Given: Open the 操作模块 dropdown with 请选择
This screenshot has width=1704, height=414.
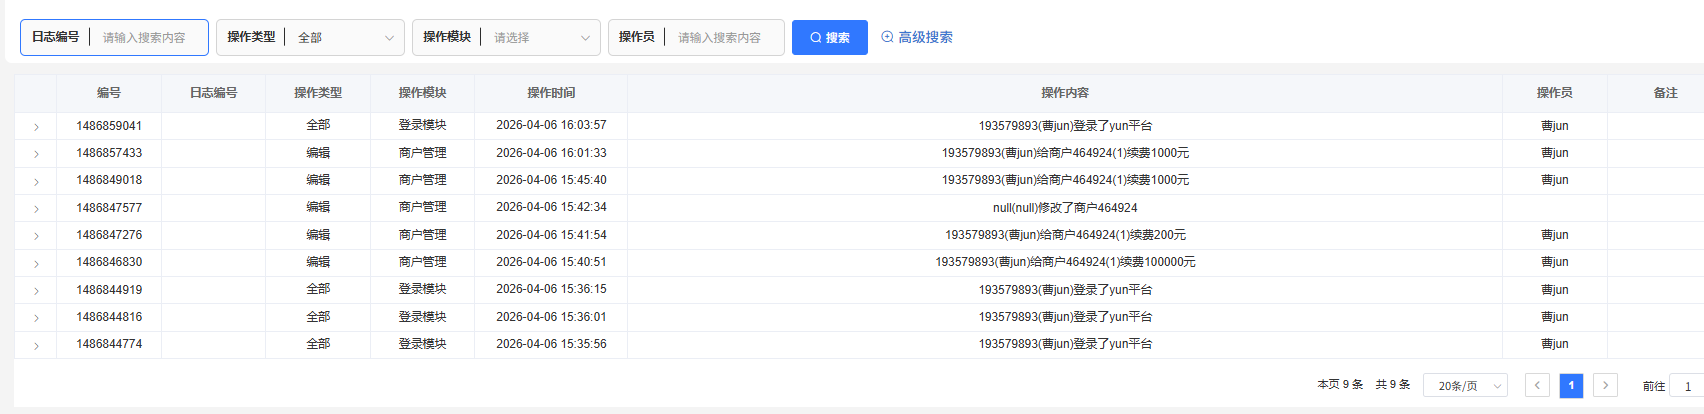Looking at the screenshot, I should coord(506,37).
